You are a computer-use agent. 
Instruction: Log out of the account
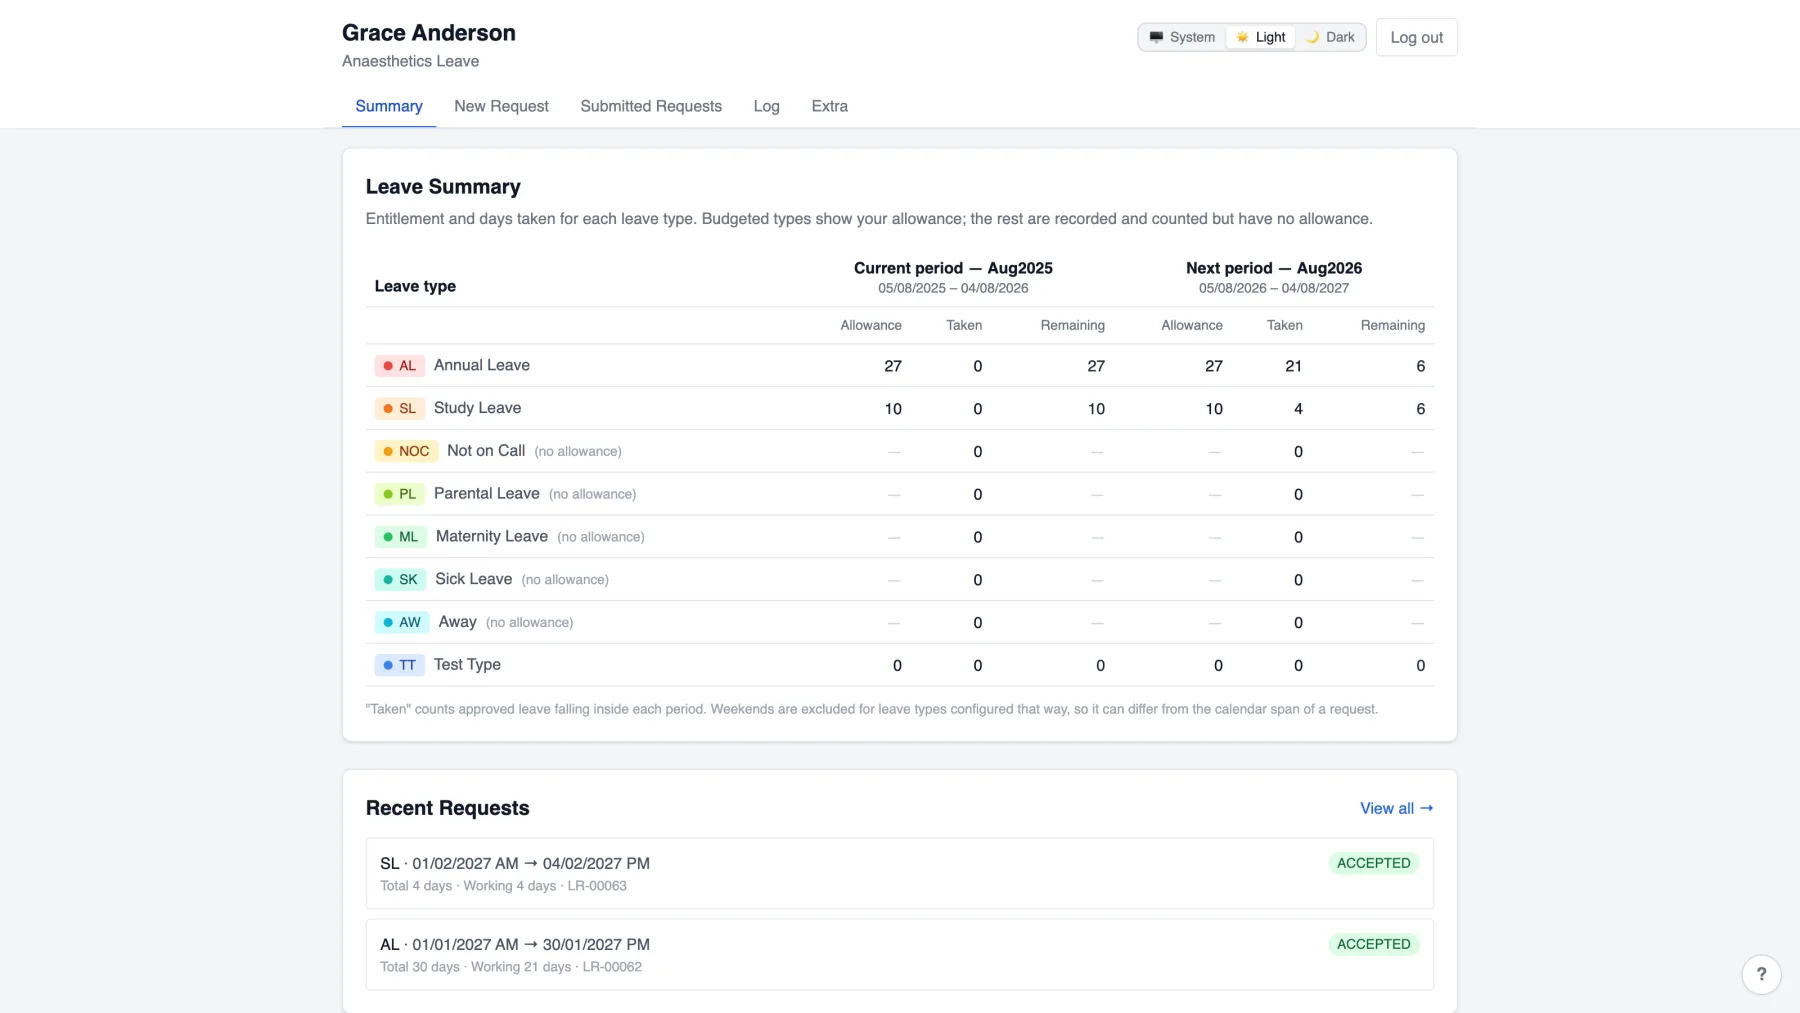[x=1416, y=37]
